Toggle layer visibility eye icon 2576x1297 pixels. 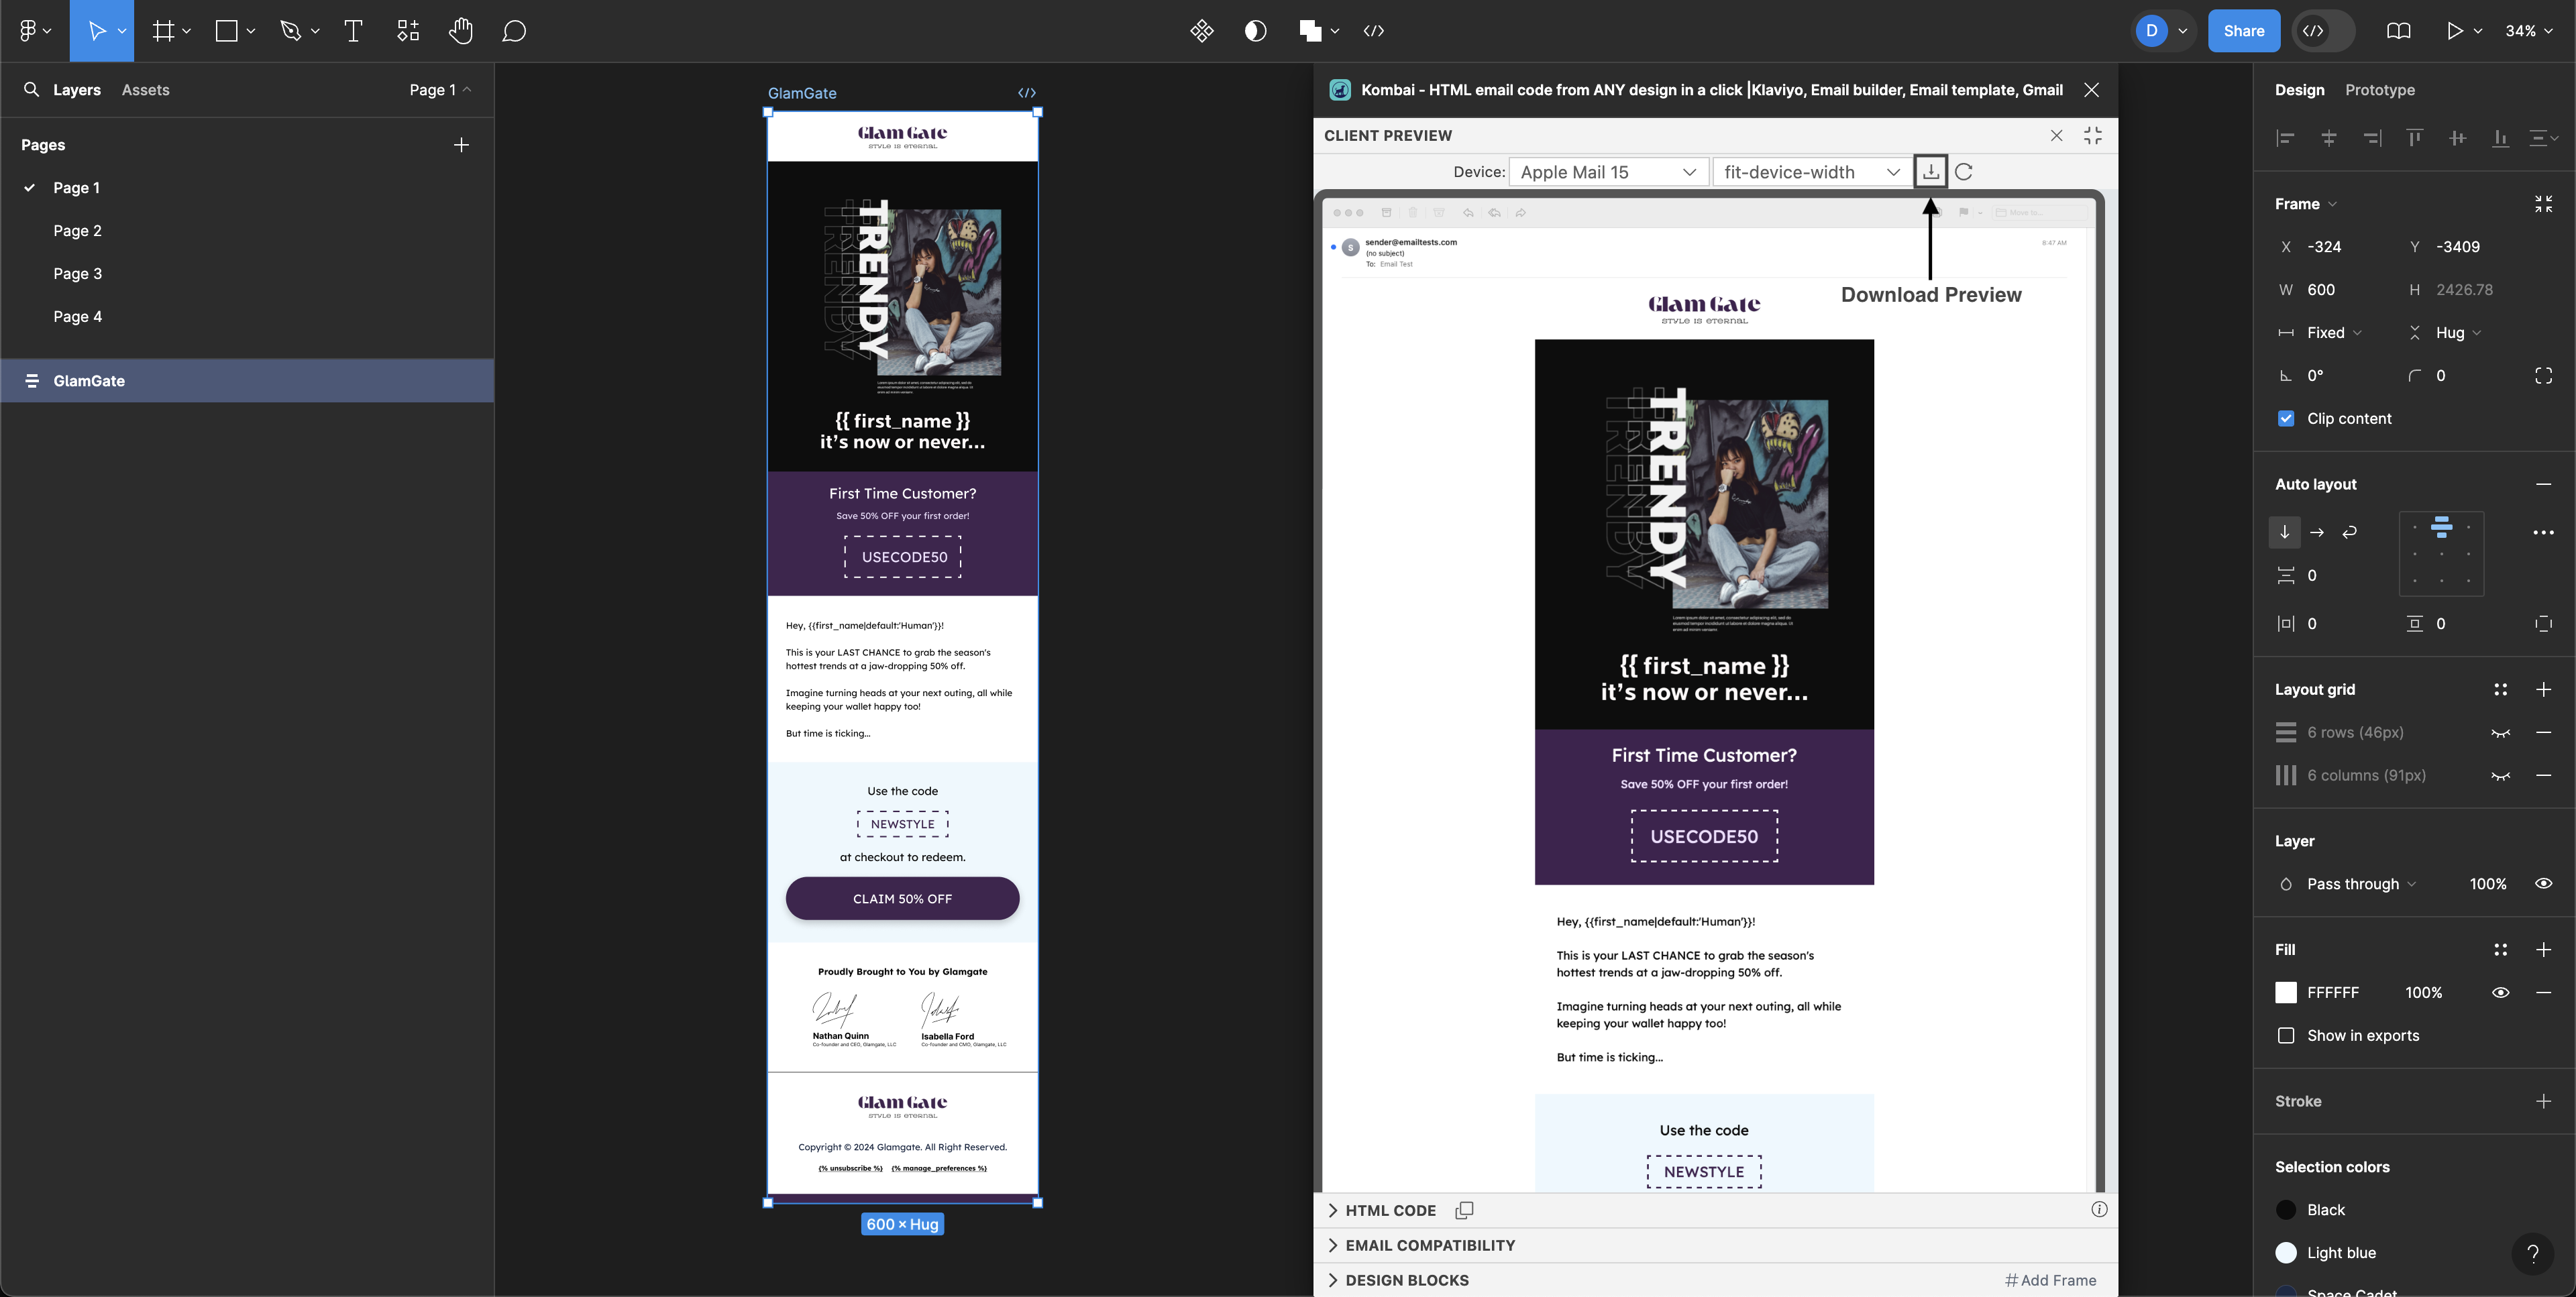(x=2544, y=883)
